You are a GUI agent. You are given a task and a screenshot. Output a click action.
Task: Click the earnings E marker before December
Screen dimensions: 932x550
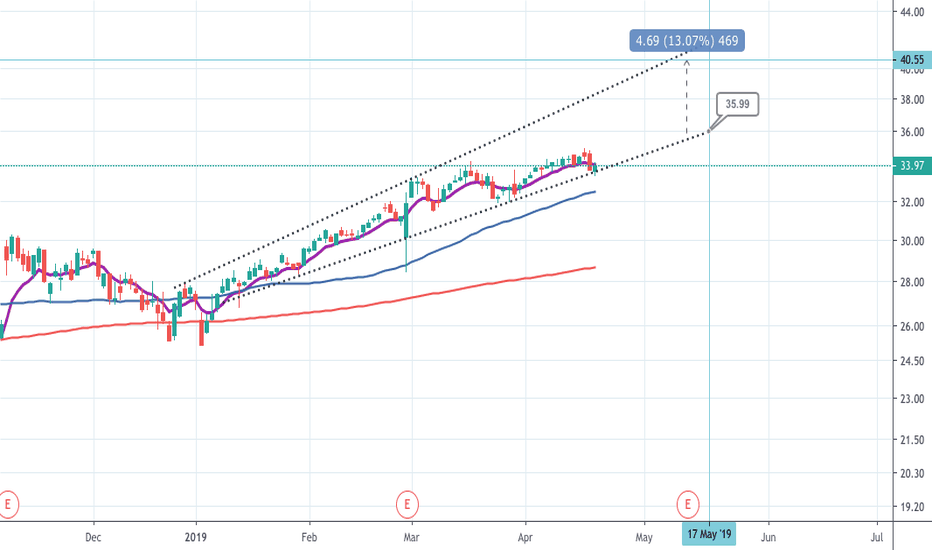8,504
